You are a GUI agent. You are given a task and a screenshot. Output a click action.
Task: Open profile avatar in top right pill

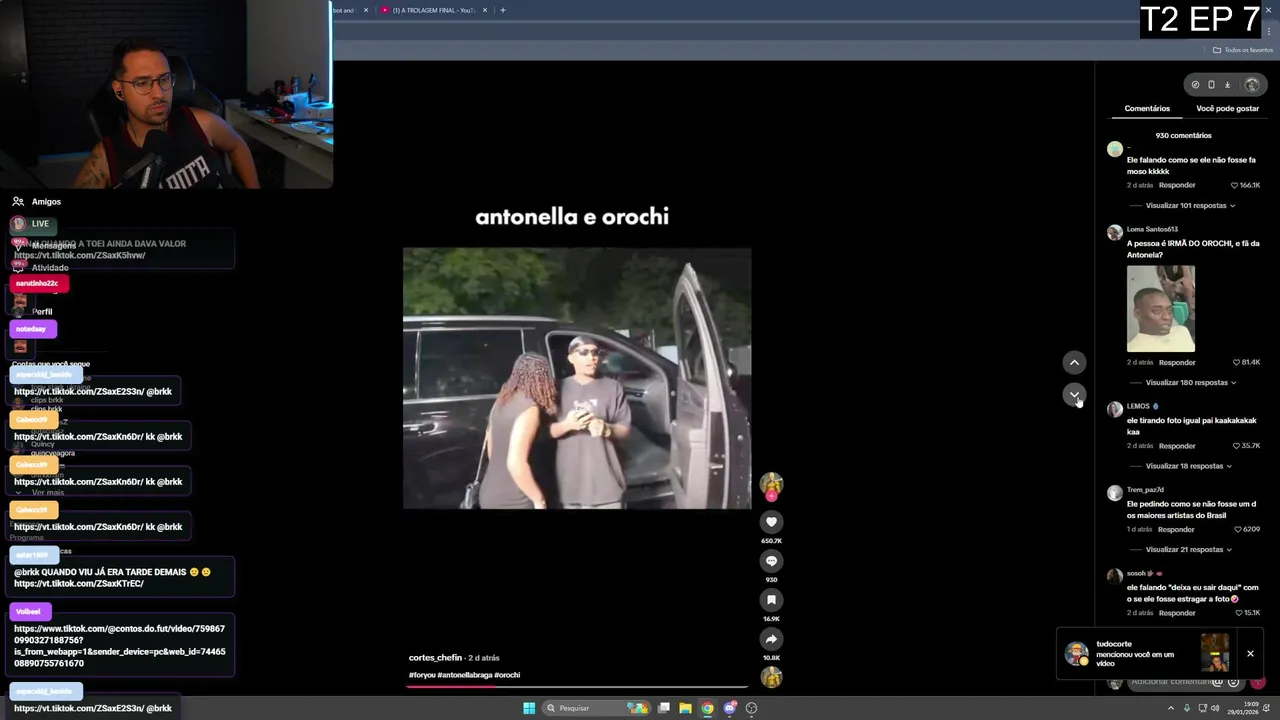(1251, 85)
